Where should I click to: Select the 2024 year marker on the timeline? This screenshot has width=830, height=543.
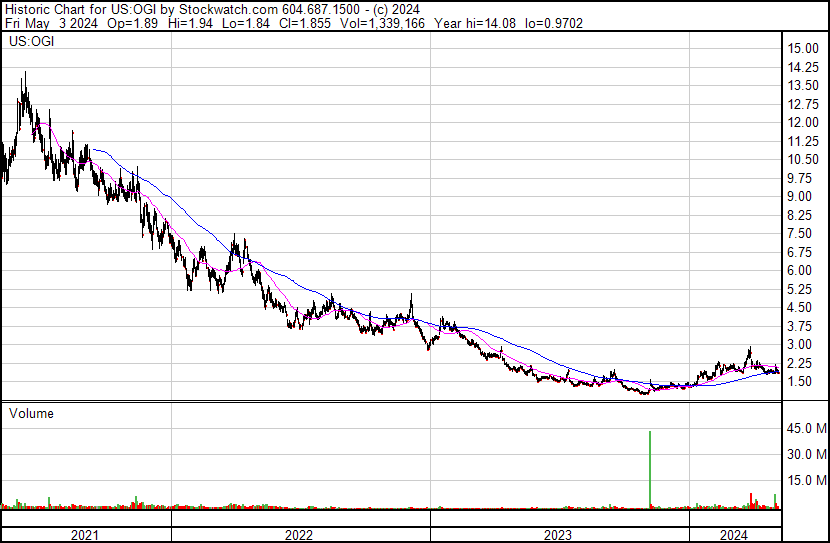point(733,535)
